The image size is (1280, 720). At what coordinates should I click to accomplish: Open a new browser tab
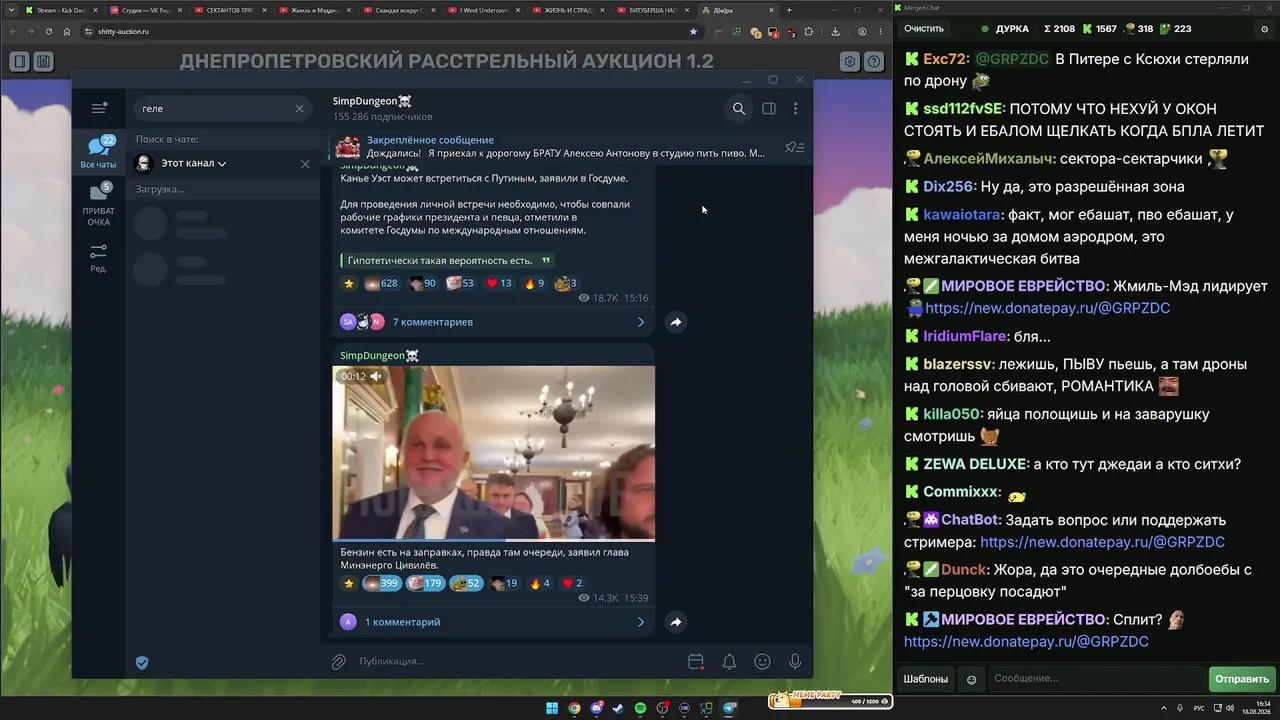789,10
